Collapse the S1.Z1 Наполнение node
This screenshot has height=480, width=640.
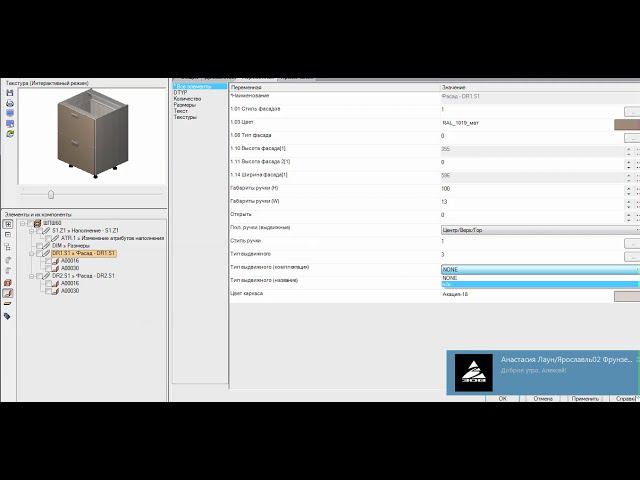point(31,231)
